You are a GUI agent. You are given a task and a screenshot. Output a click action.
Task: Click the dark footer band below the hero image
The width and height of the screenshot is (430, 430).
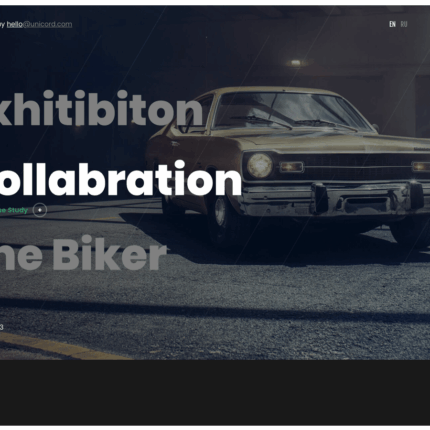click(x=215, y=392)
